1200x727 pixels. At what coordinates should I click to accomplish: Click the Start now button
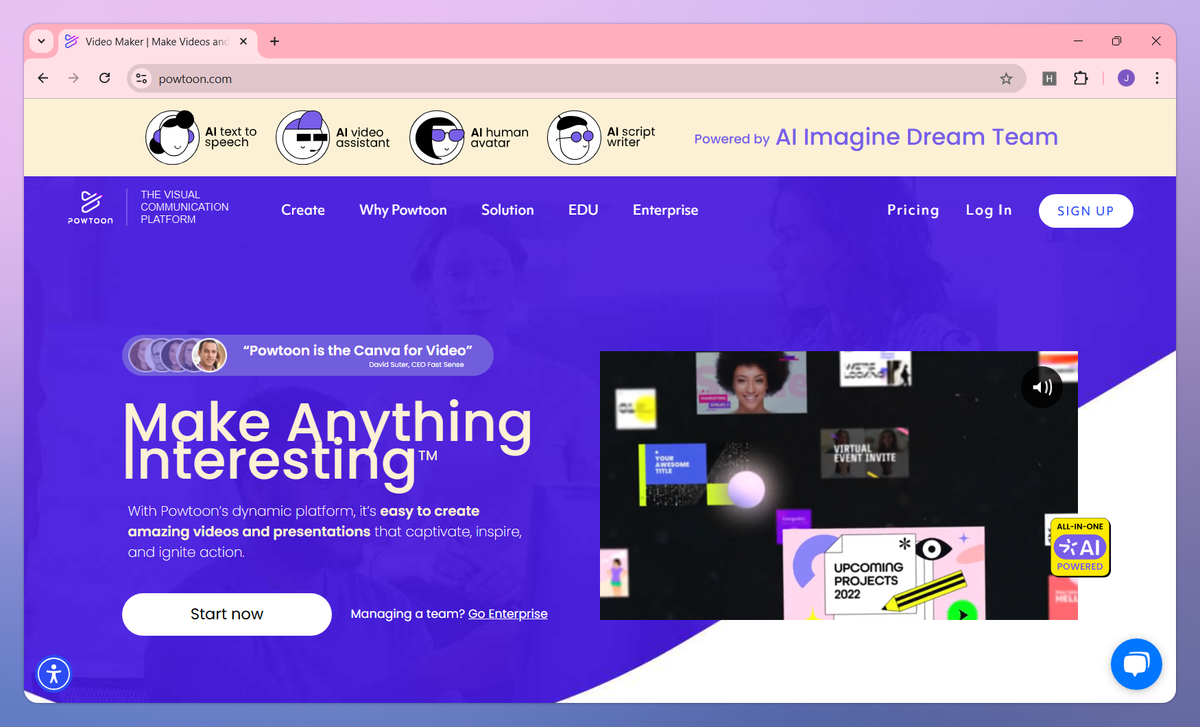(x=226, y=614)
